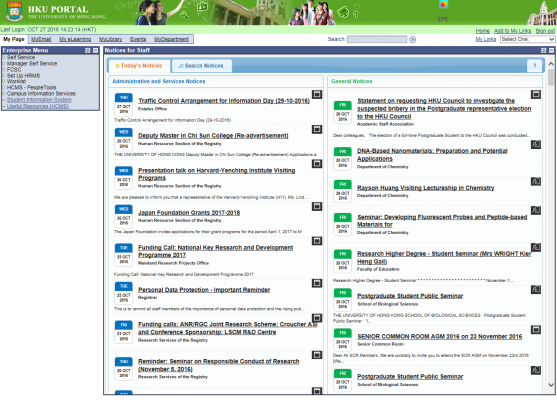Open Useful Resources (HCMS) link
The height and width of the screenshot is (400, 557).
coord(38,106)
